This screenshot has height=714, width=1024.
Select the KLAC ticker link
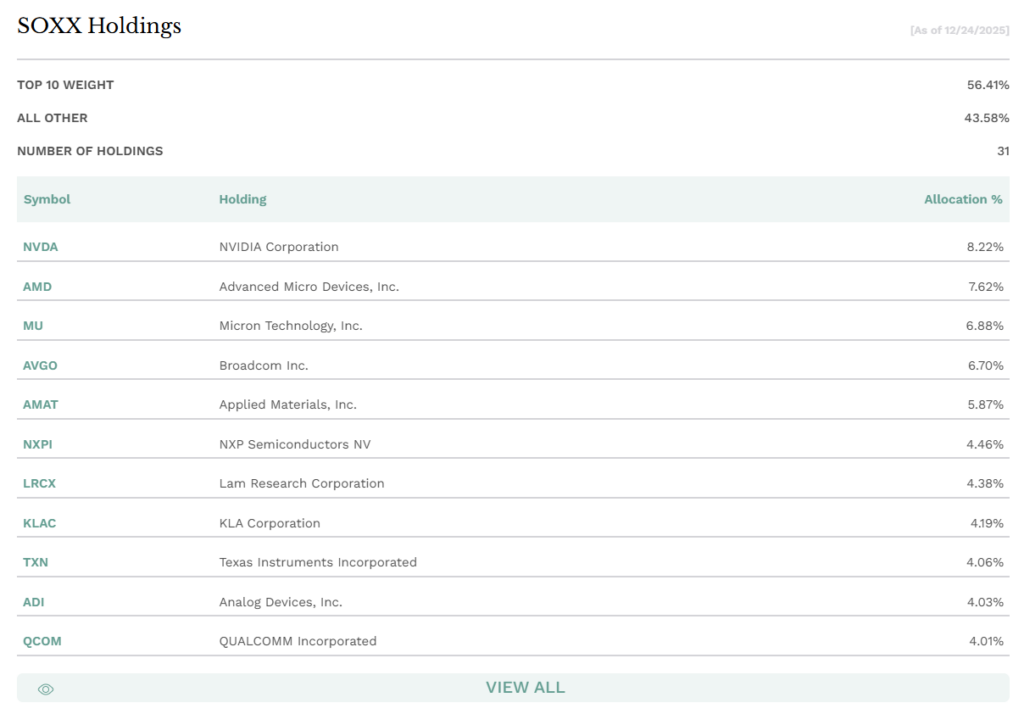(x=40, y=522)
